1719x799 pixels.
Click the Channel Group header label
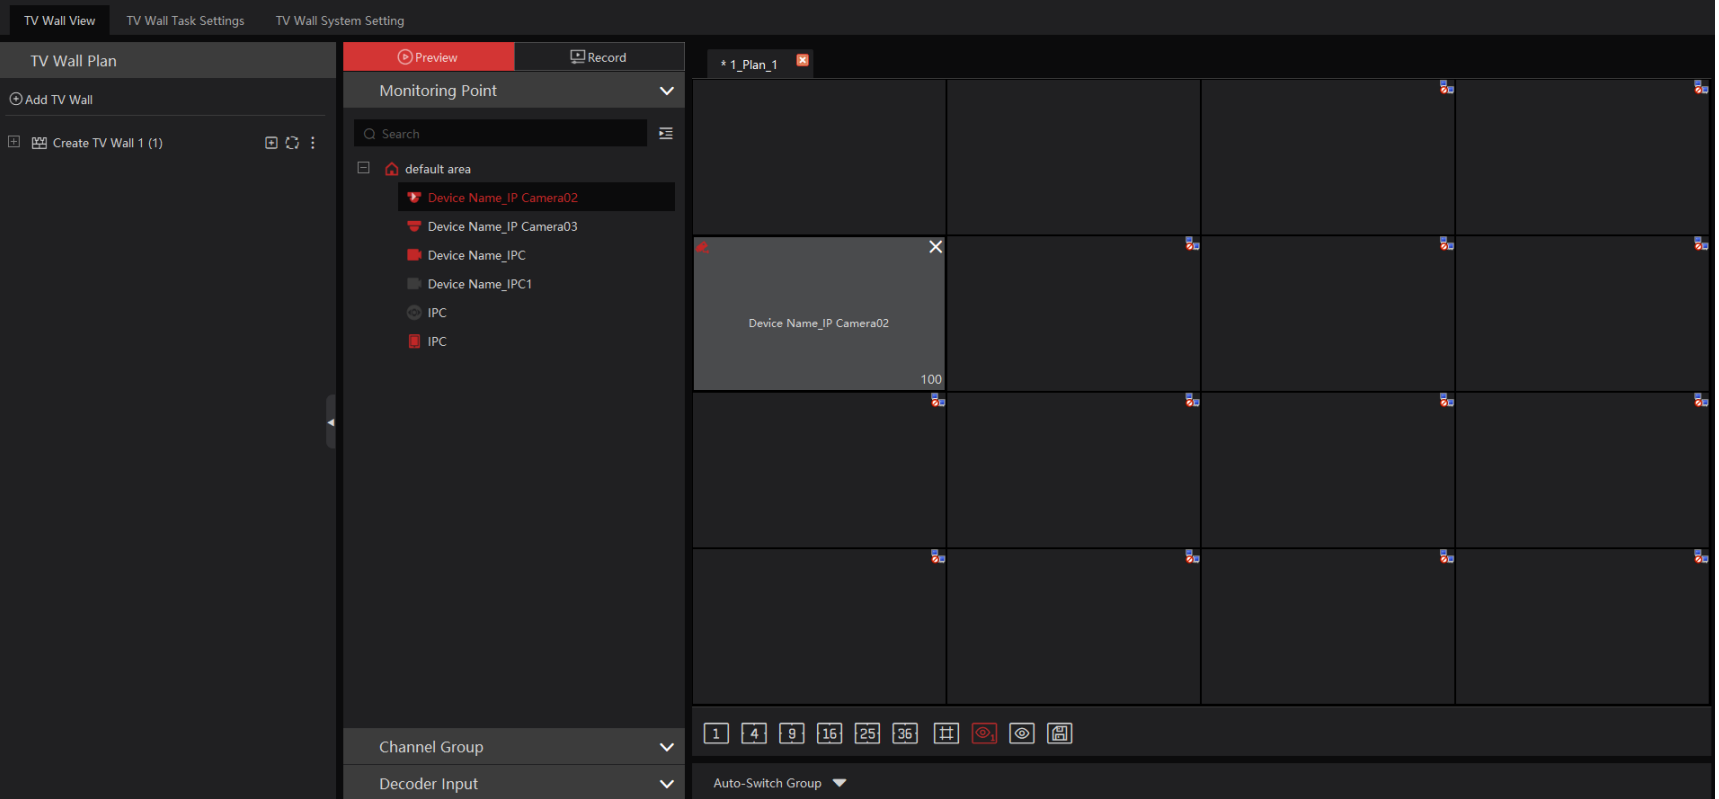click(x=431, y=747)
